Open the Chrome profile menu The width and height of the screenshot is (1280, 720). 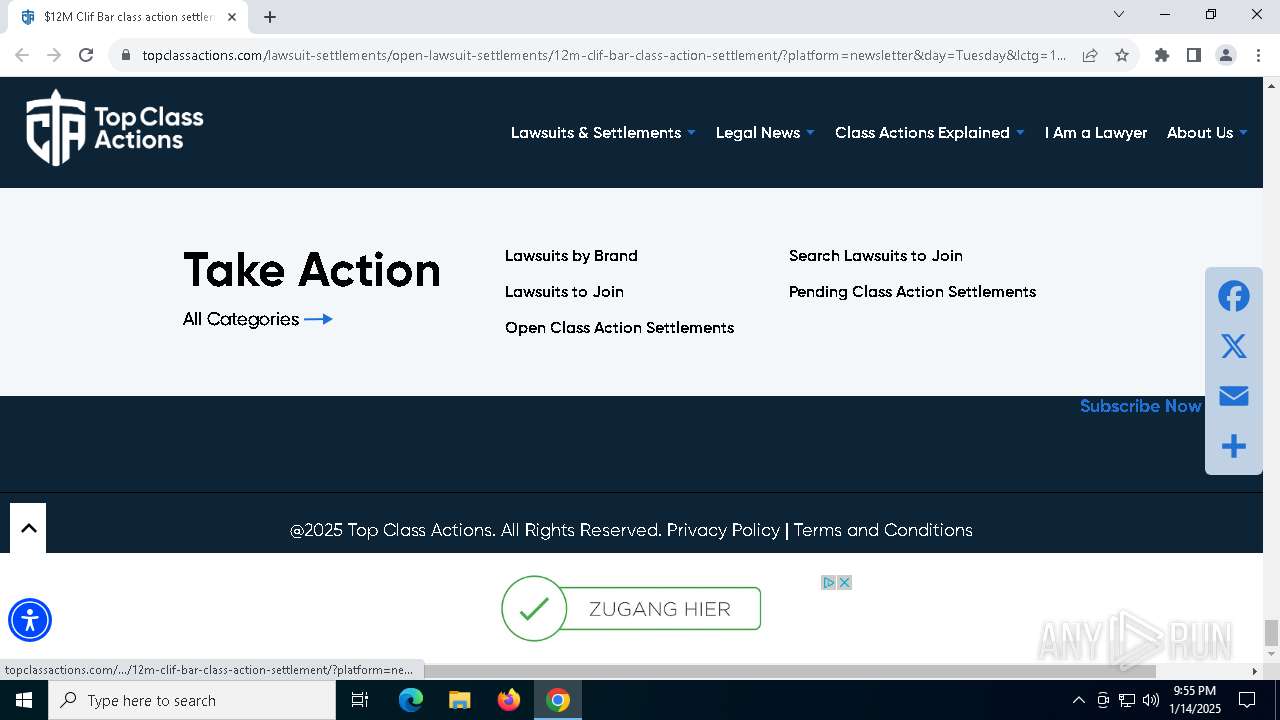1225,55
